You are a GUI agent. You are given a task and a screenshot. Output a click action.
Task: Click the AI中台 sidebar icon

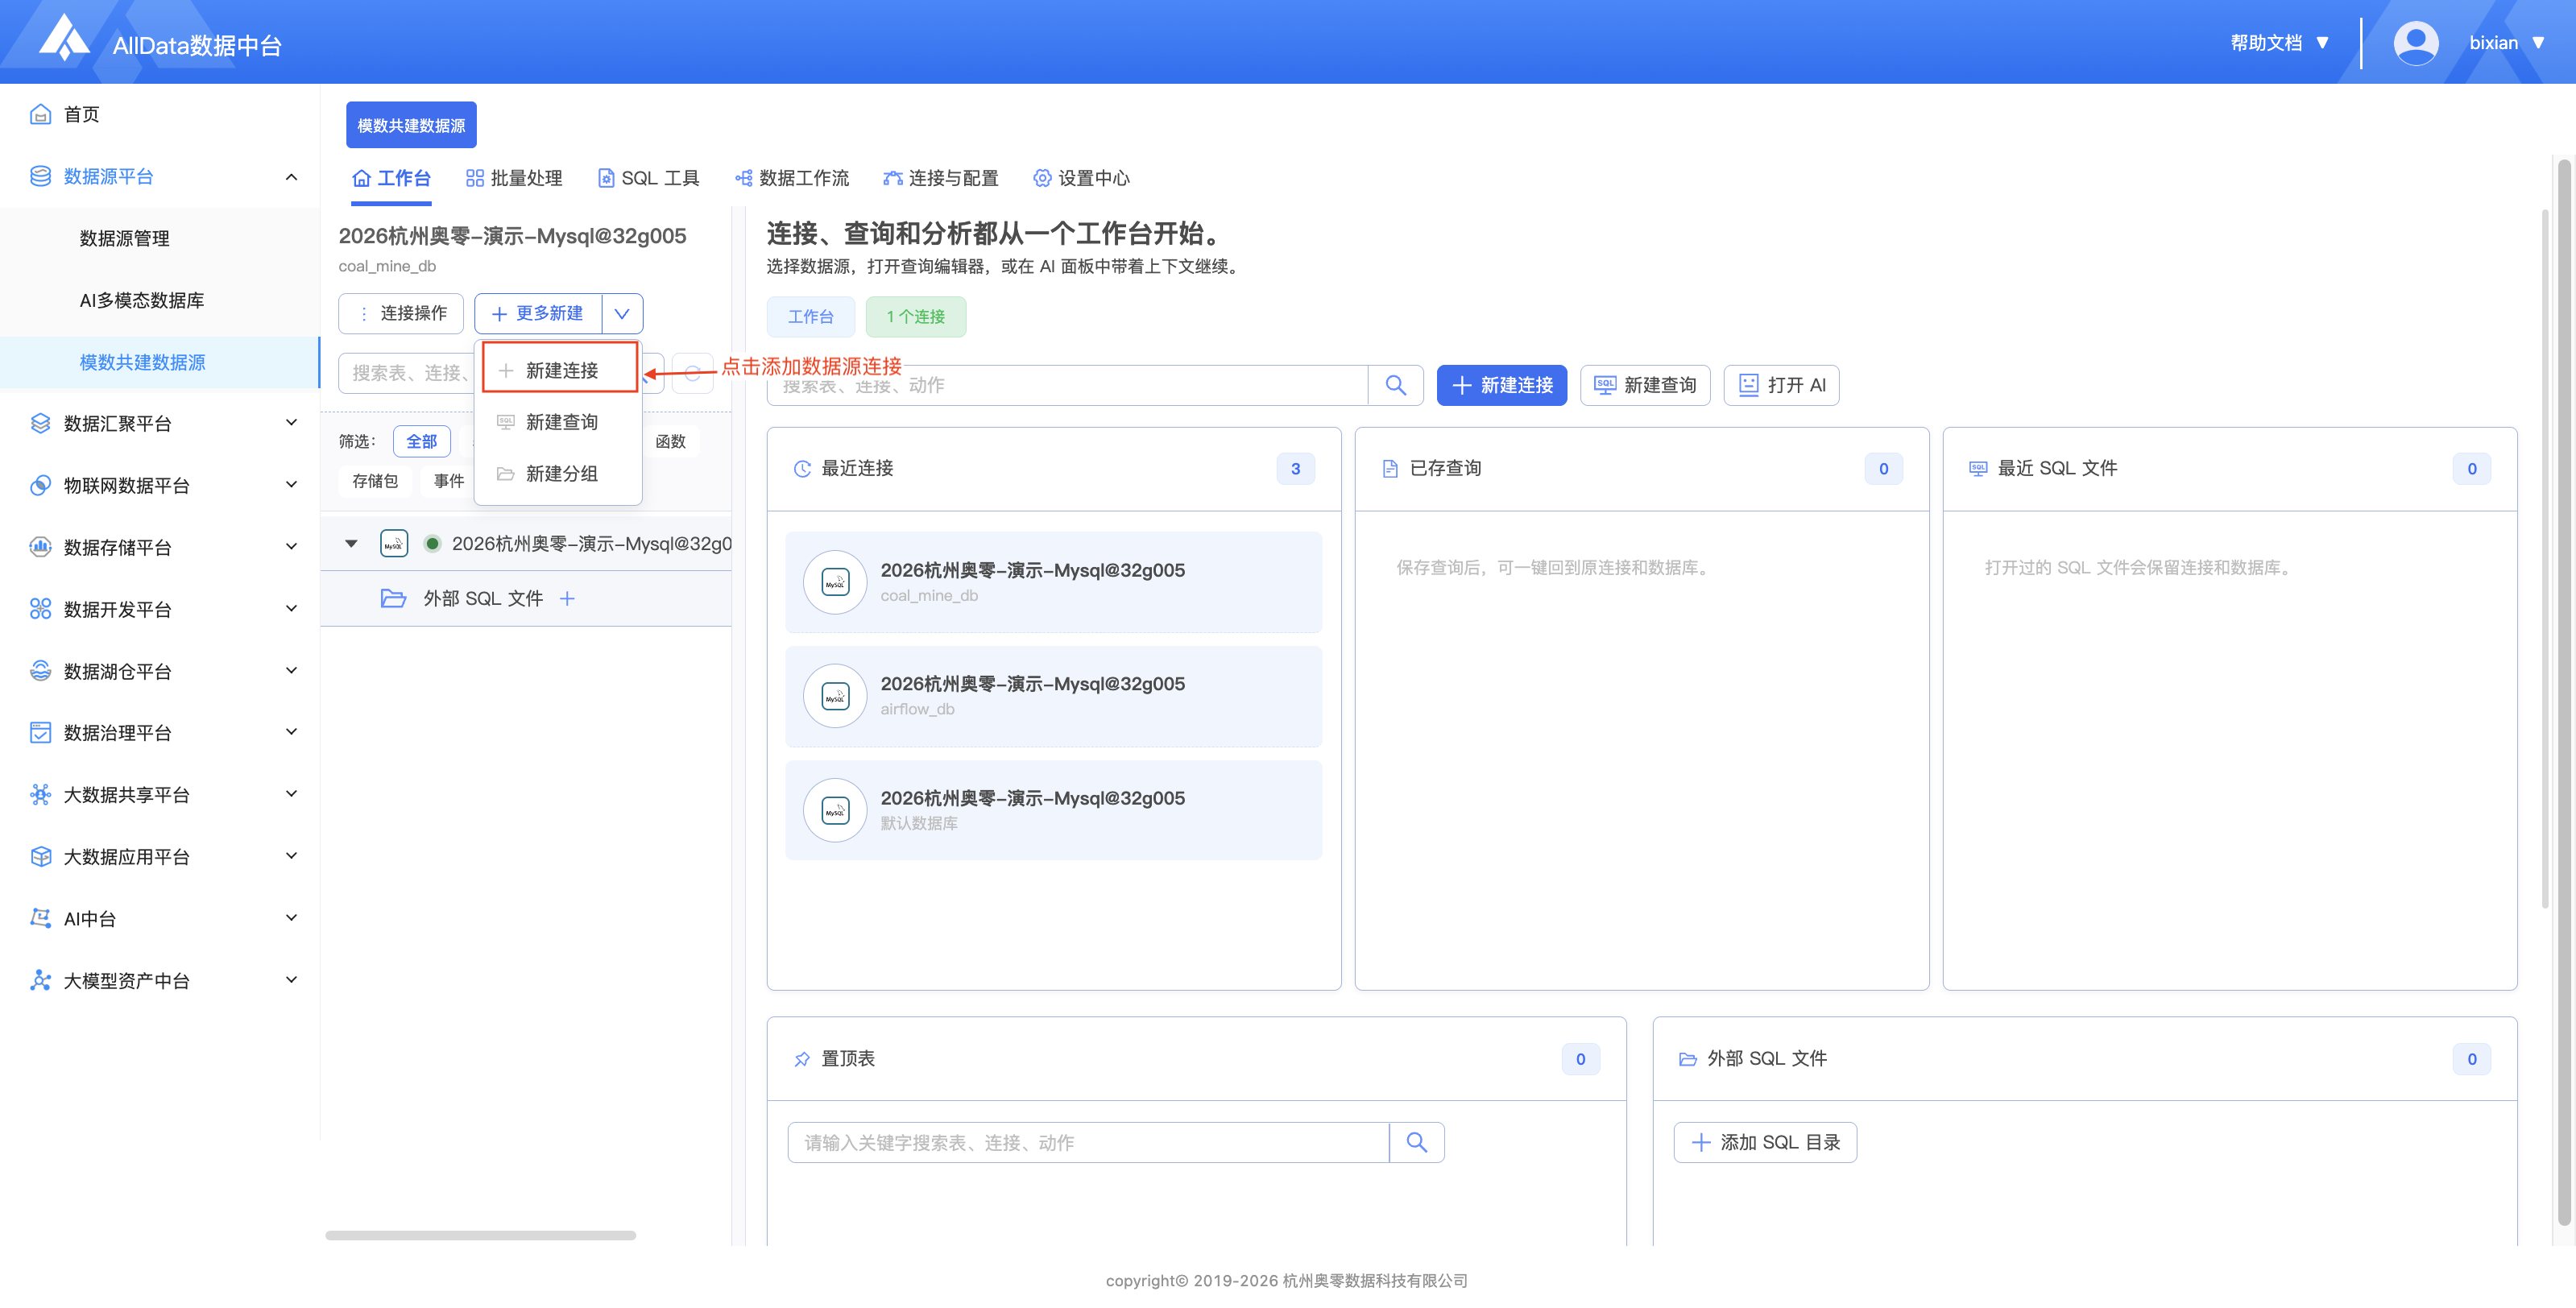click(40, 918)
